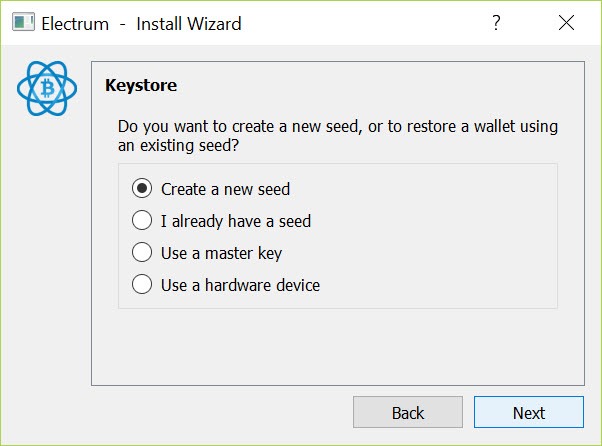The height and width of the screenshot is (446, 602).
Task: Click the Create a new seed label text
Action: 225,189
